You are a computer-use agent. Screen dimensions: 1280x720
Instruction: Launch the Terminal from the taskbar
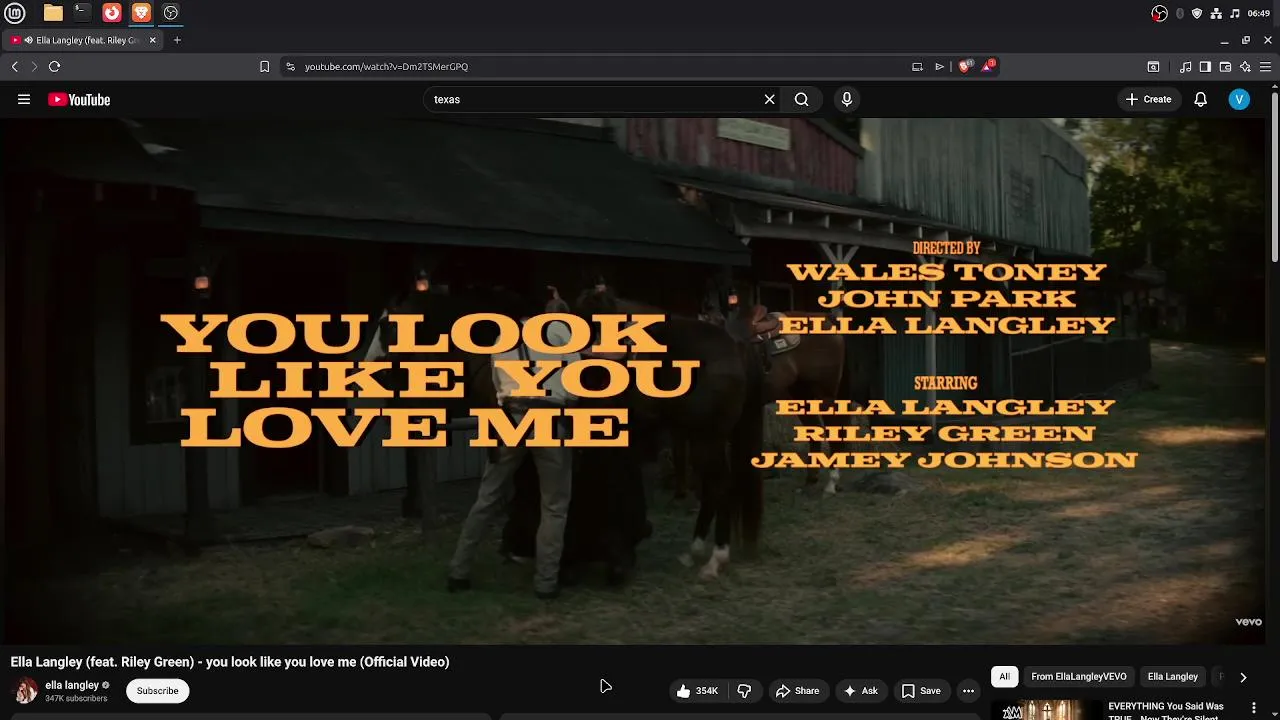(x=82, y=13)
